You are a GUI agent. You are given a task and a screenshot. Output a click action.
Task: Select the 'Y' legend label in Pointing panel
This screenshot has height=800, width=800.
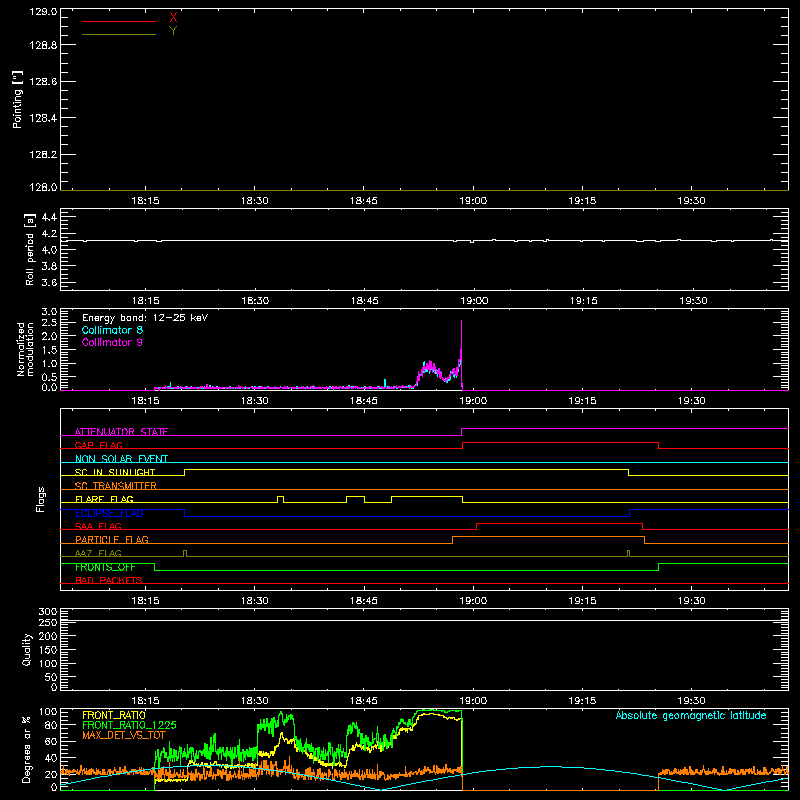point(173,31)
